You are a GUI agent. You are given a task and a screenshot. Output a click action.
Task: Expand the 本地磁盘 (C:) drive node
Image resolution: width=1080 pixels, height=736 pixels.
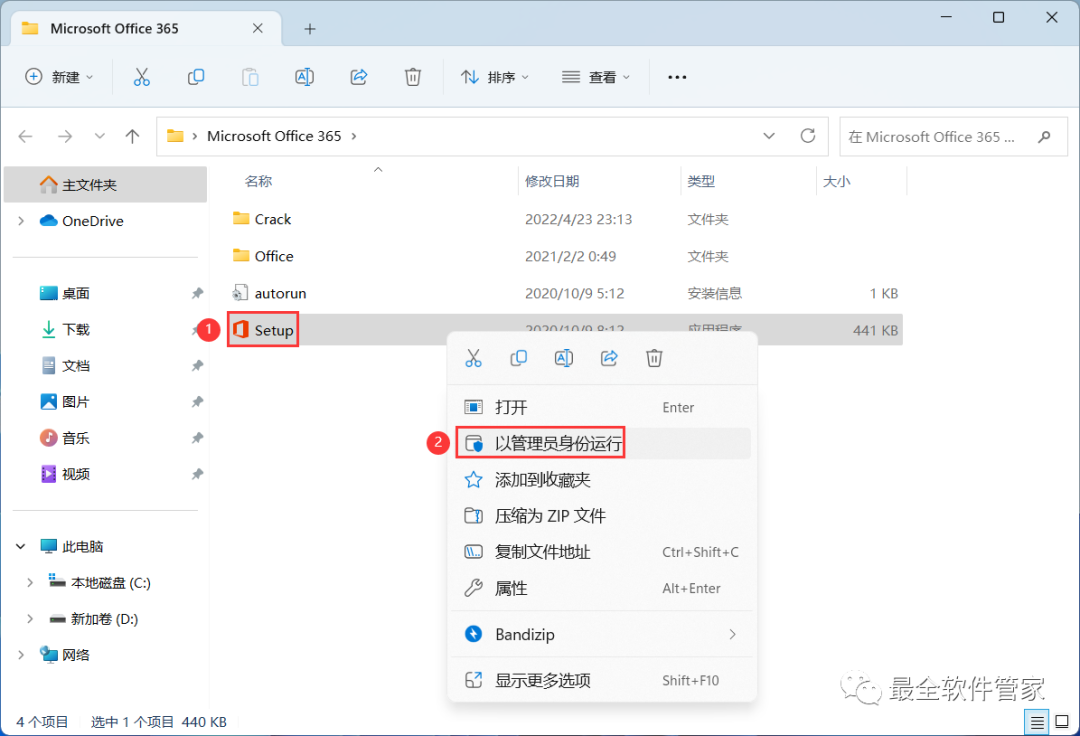(30, 582)
